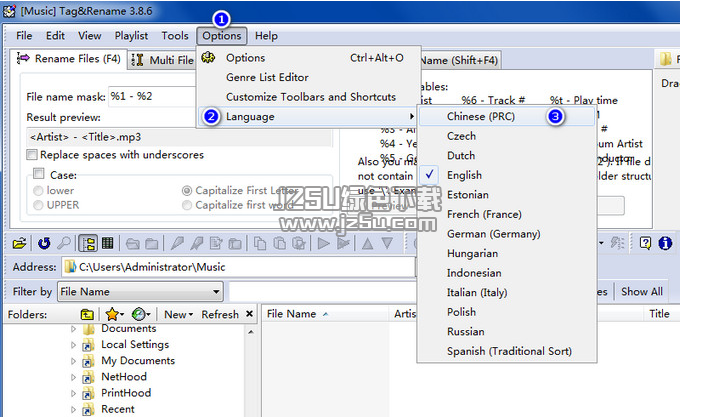Image resolution: width=717 pixels, height=419 pixels.
Task: Click the notepad-with-pencil toolbar icon
Action: click(x=215, y=243)
